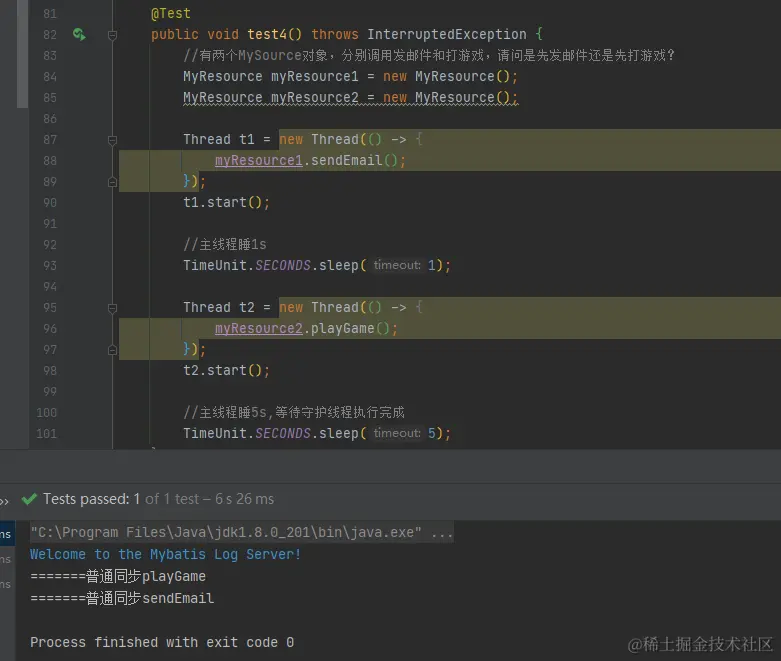Click the comment '//主线程睡1s'

(225, 245)
